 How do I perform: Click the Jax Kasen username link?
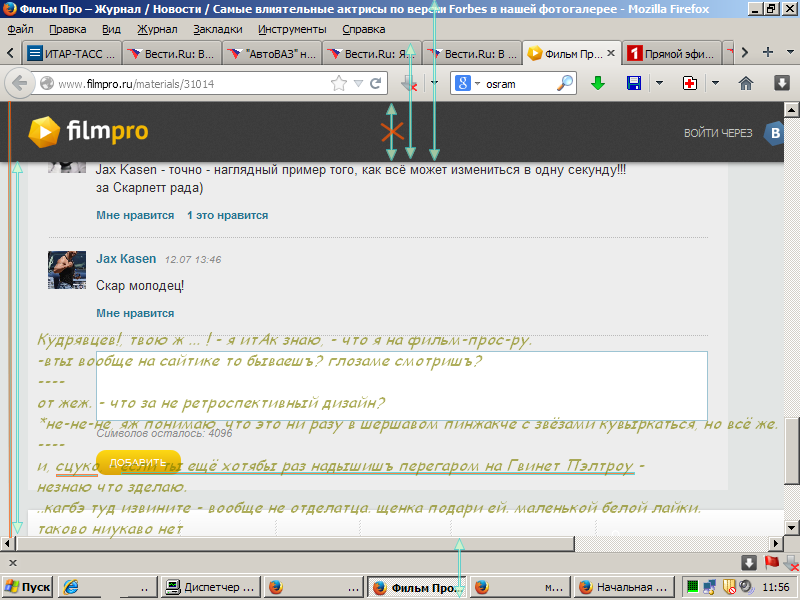[126, 259]
